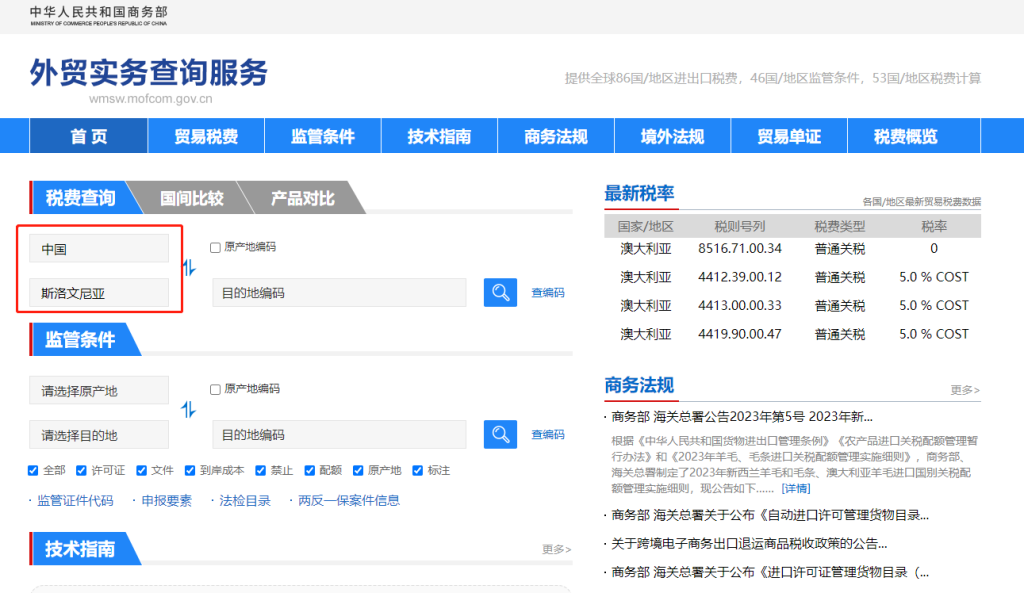Uncheck the 配额 checkbox
This screenshot has width=1024, height=593.
310,470
